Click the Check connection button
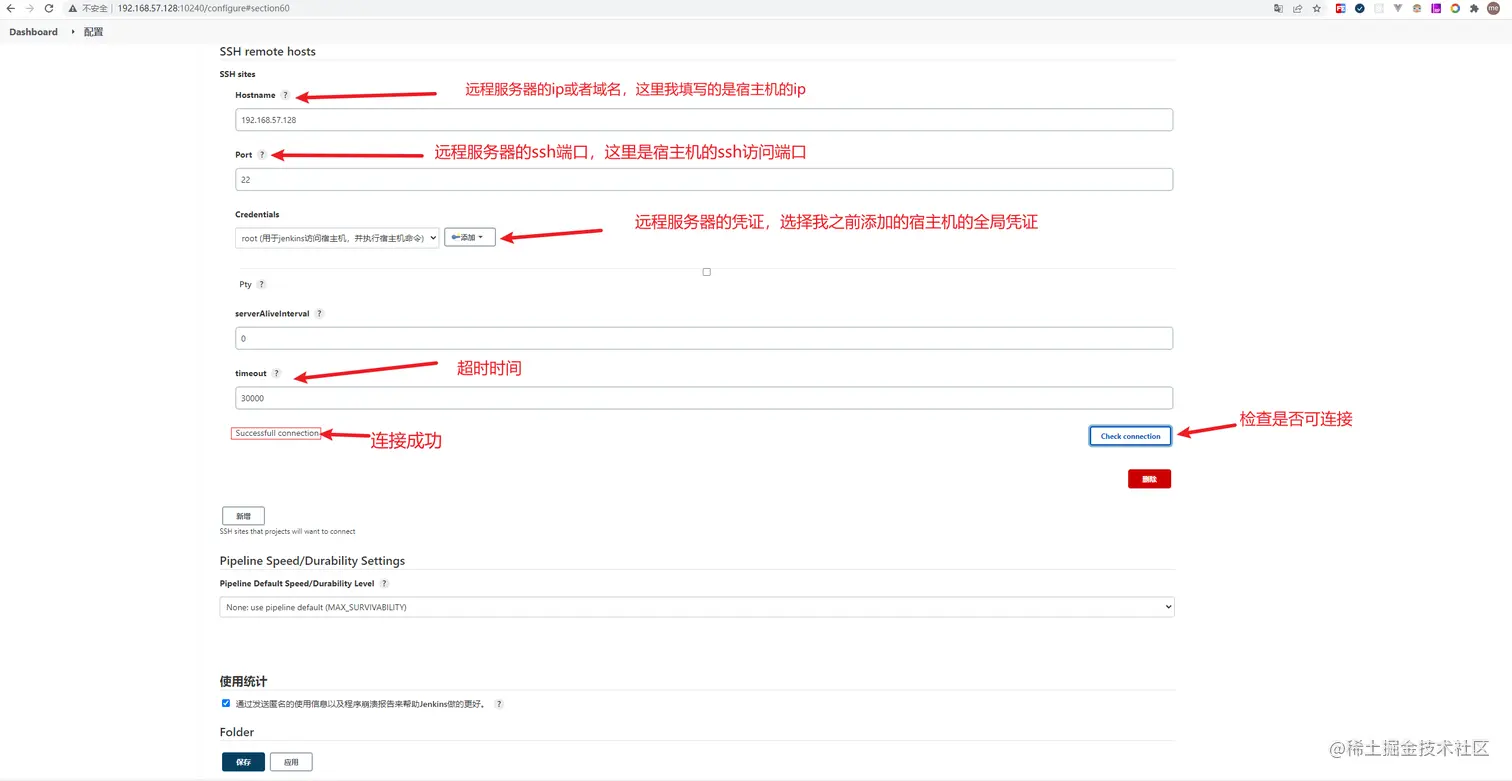Screen dimensions: 1512x781 pos(1130,436)
